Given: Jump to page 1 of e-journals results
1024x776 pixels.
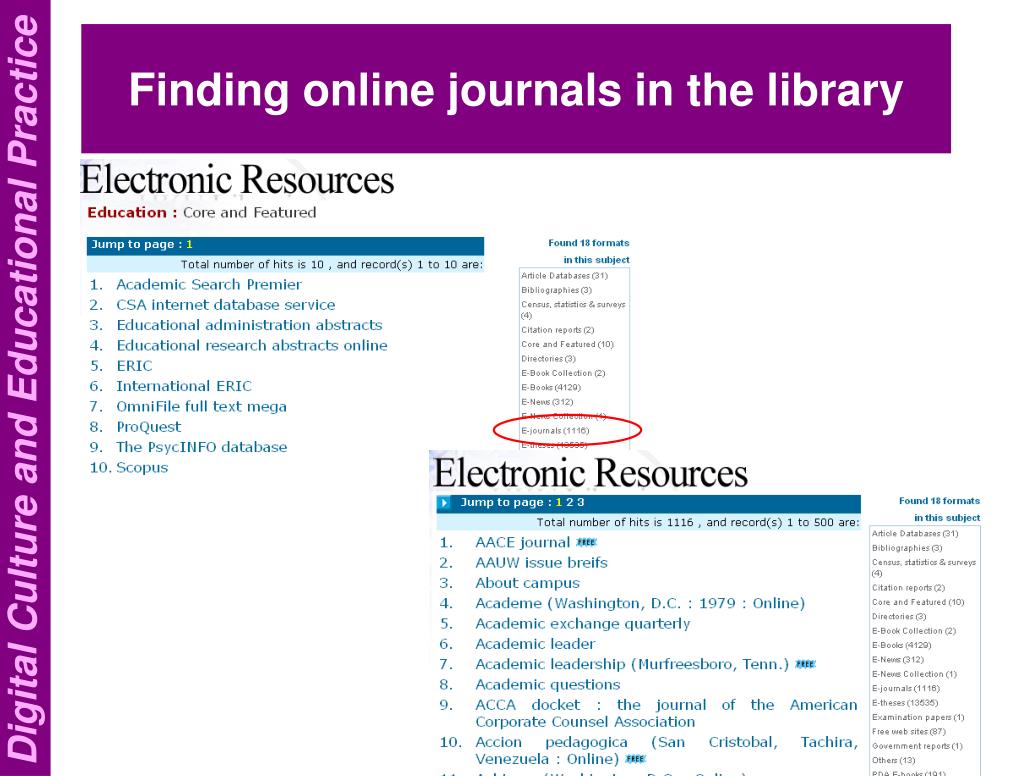Looking at the screenshot, I should click(x=558, y=502).
